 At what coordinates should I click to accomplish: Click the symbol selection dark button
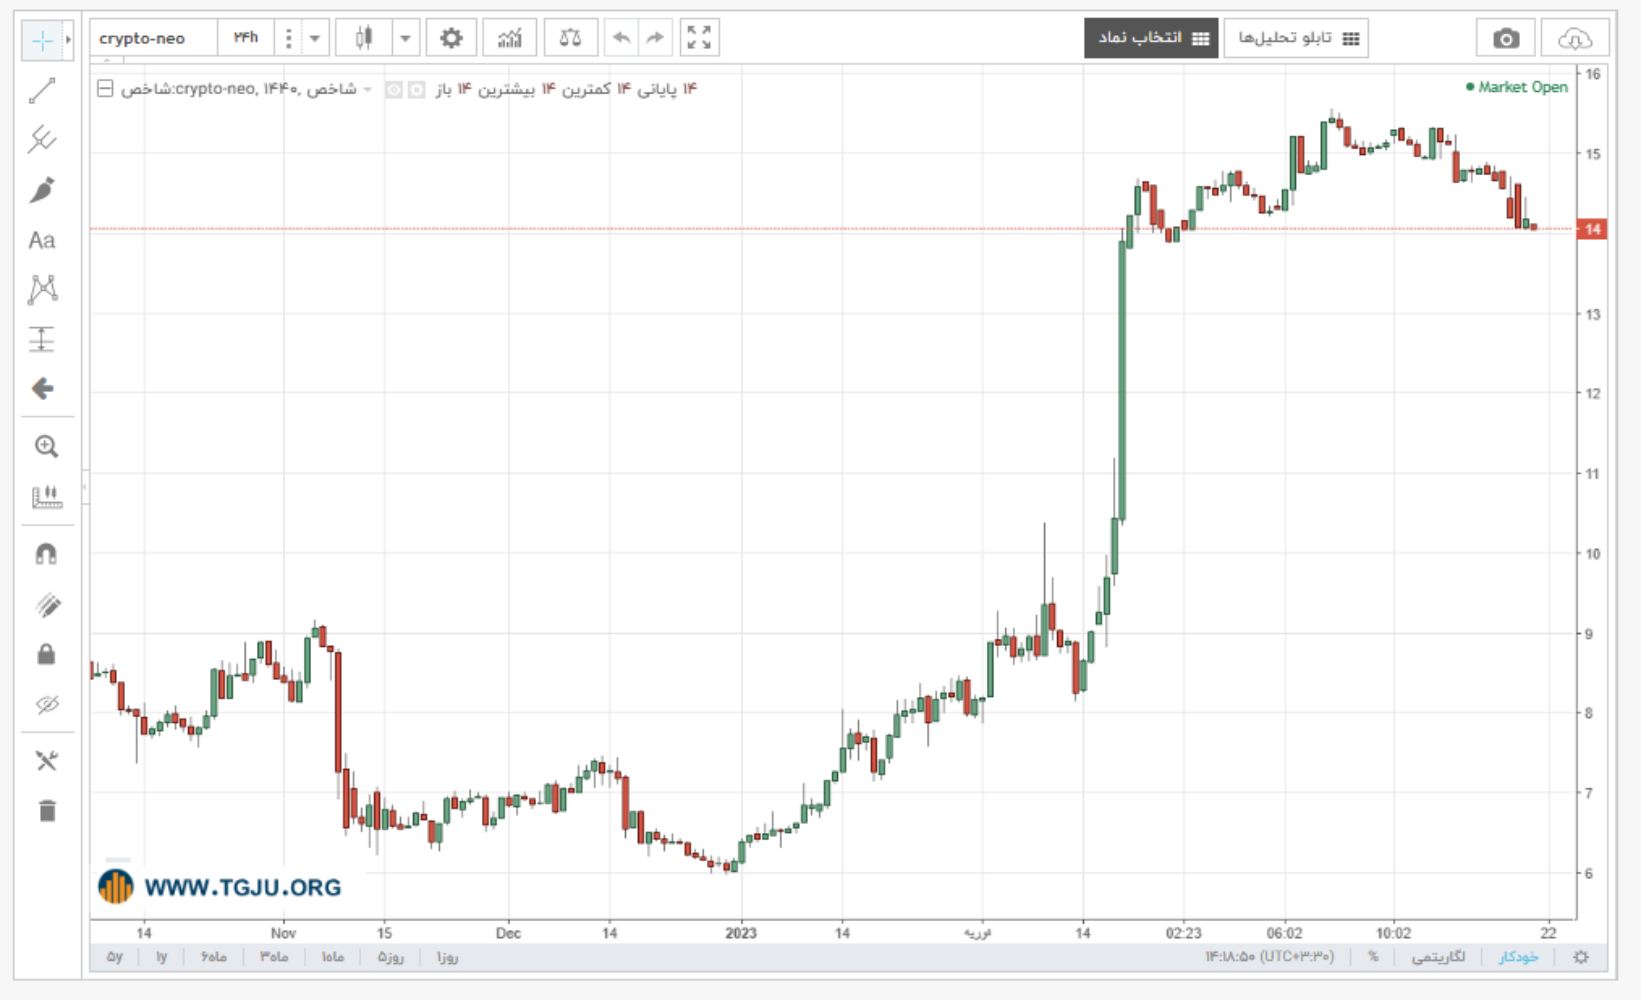click(x=1151, y=38)
